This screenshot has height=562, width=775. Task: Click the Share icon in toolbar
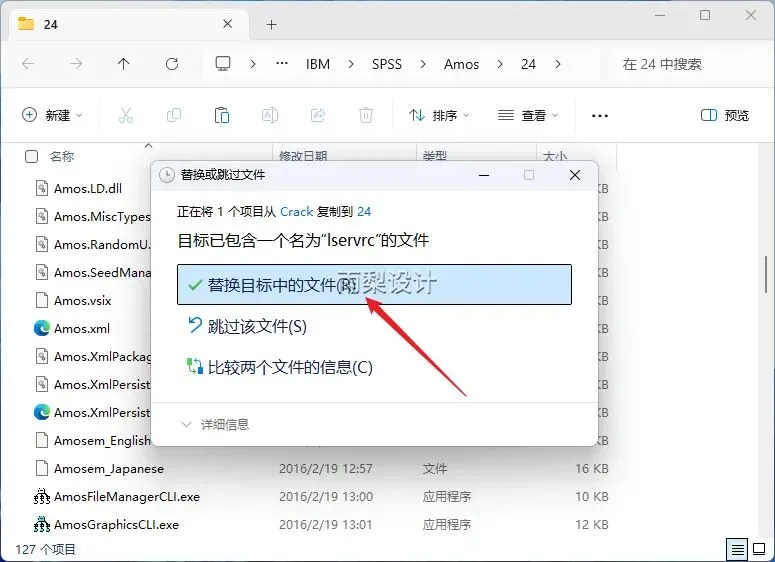coord(318,115)
